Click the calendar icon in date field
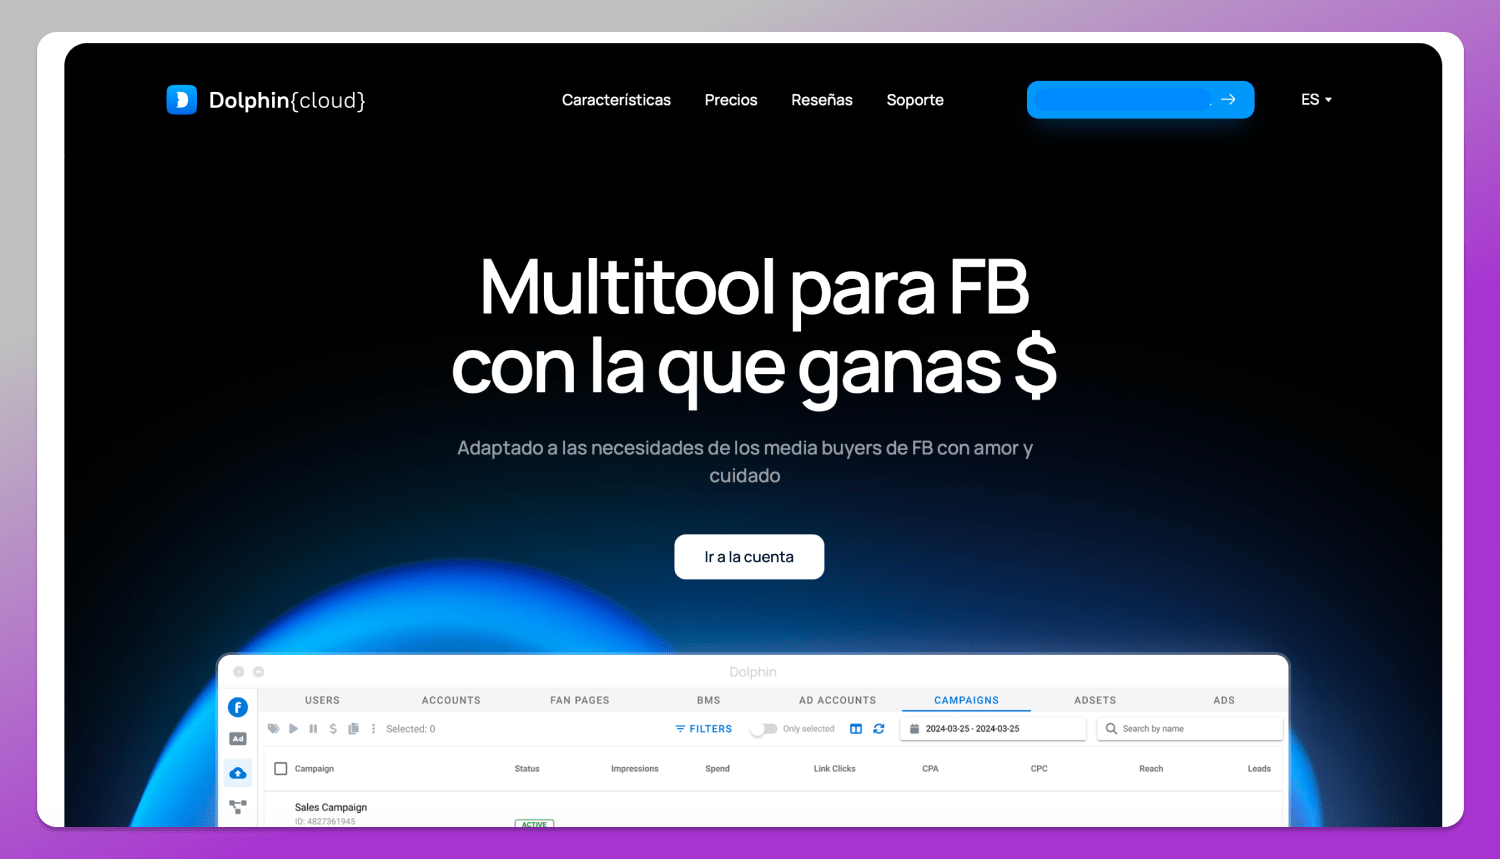 tap(914, 729)
